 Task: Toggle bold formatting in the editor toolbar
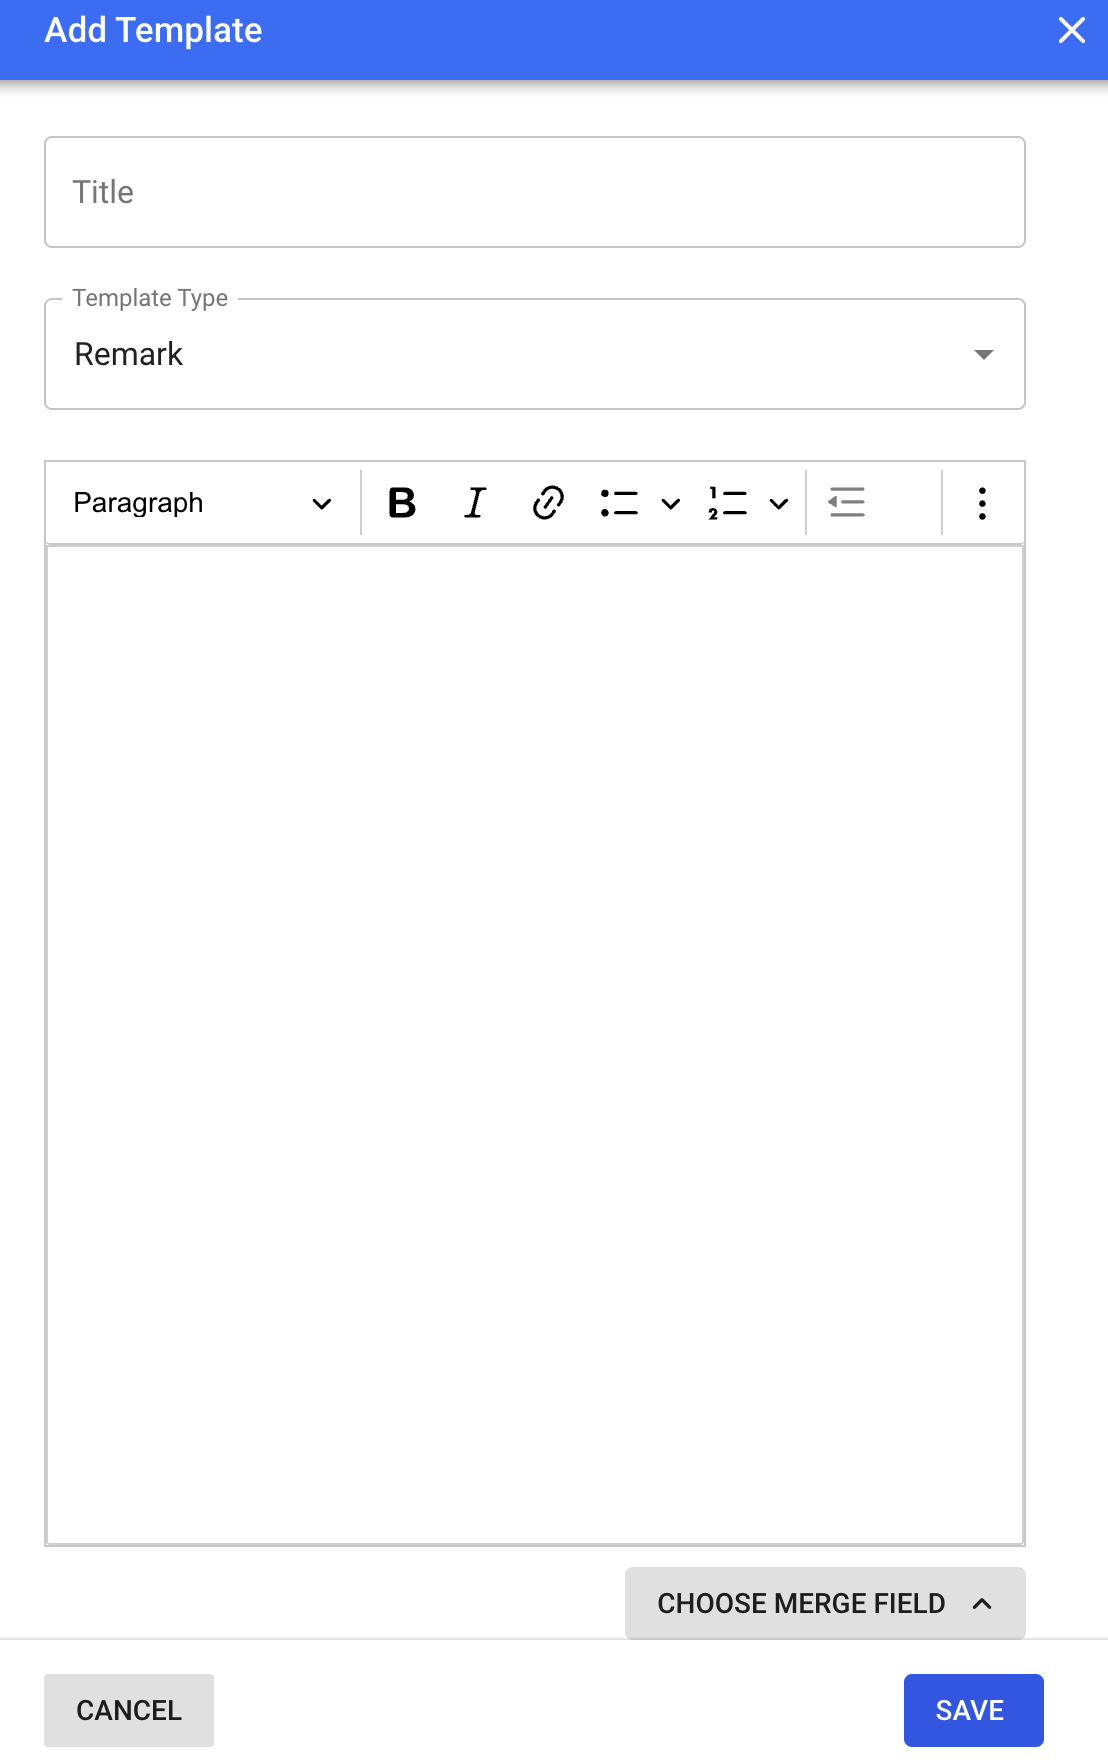coord(402,503)
